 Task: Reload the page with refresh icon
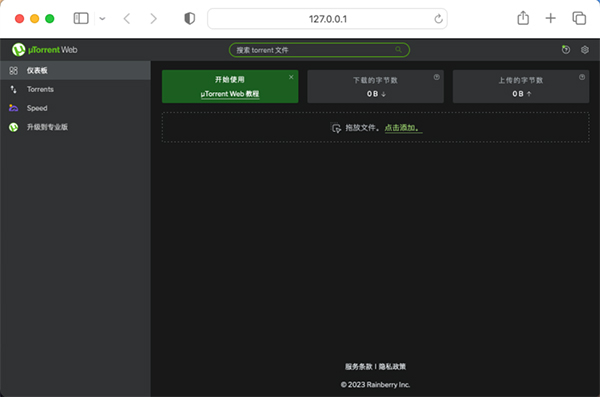click(x=439, y=19)
